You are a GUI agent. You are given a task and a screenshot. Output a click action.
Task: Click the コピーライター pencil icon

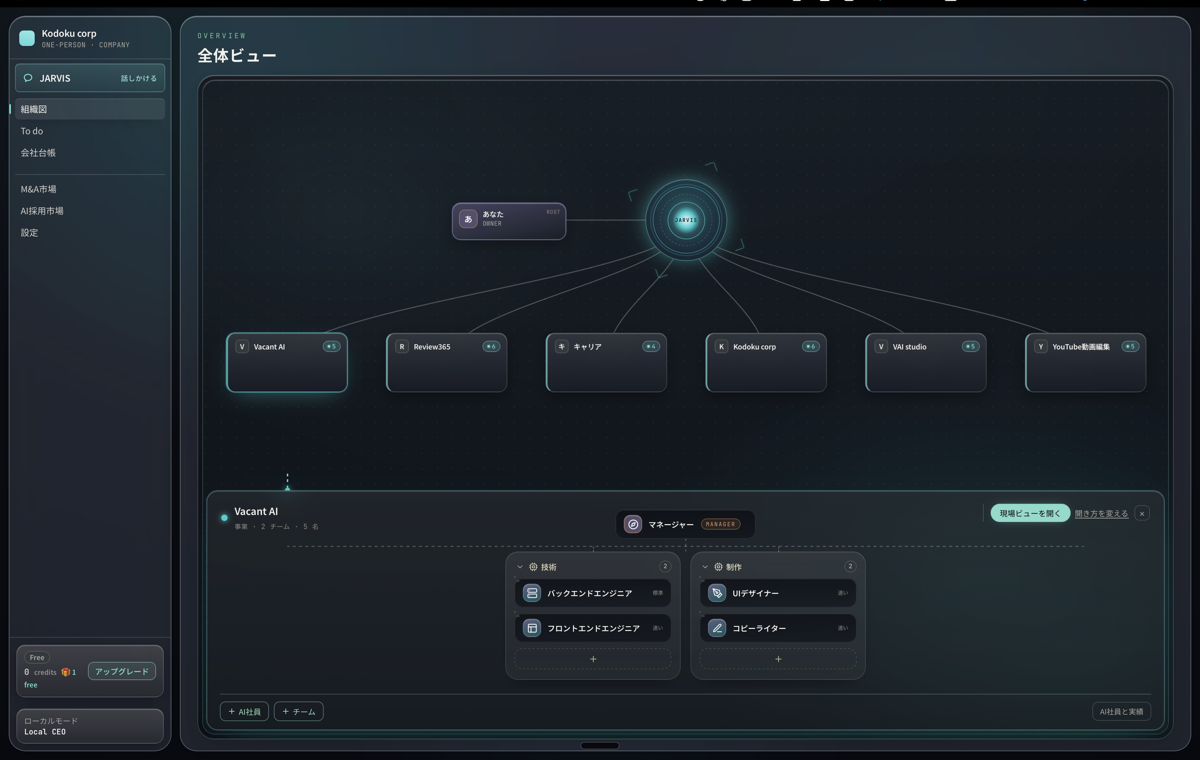coord(717,628)
